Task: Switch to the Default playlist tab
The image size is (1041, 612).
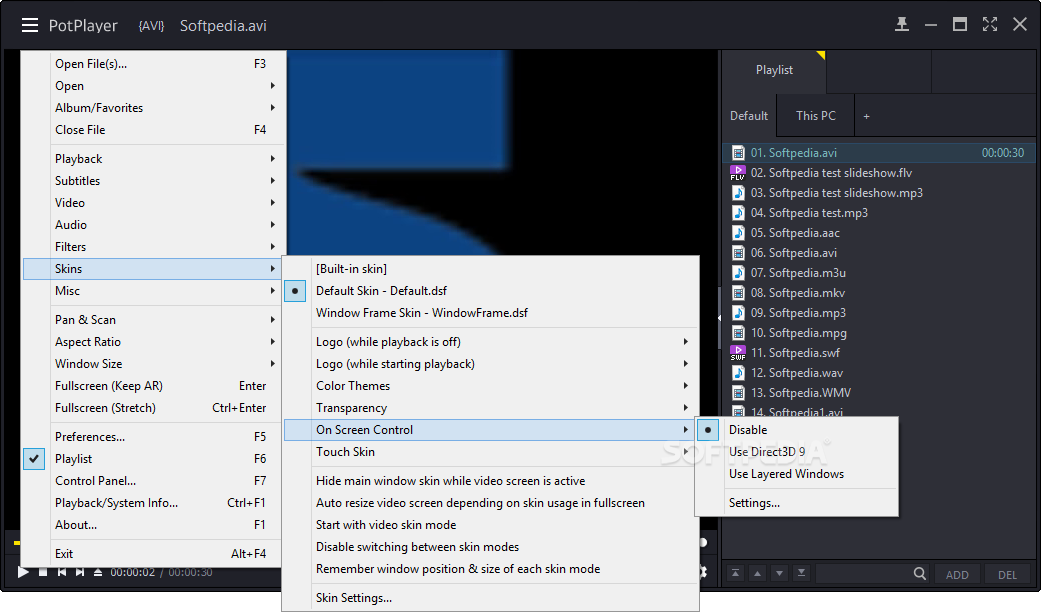Action: 749,115
